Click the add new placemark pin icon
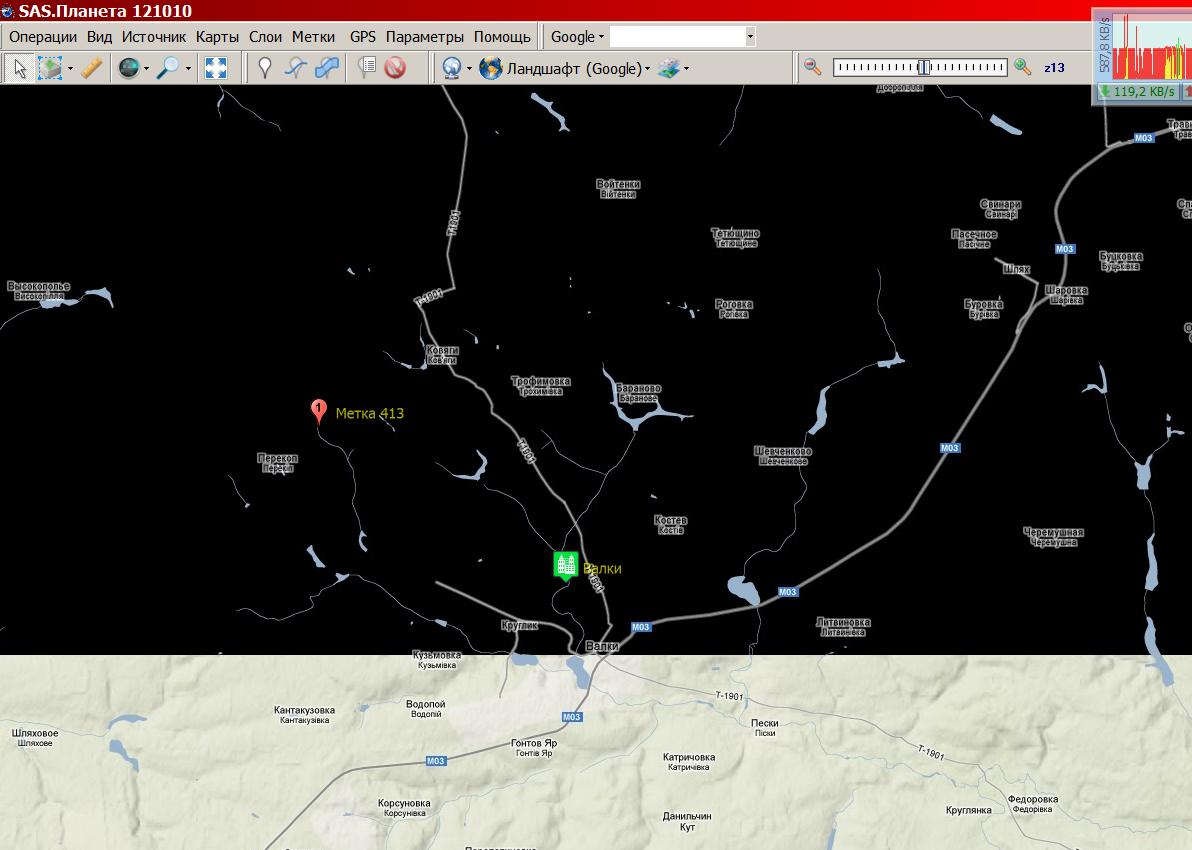 pyautogui.click(x=265, y=68)
